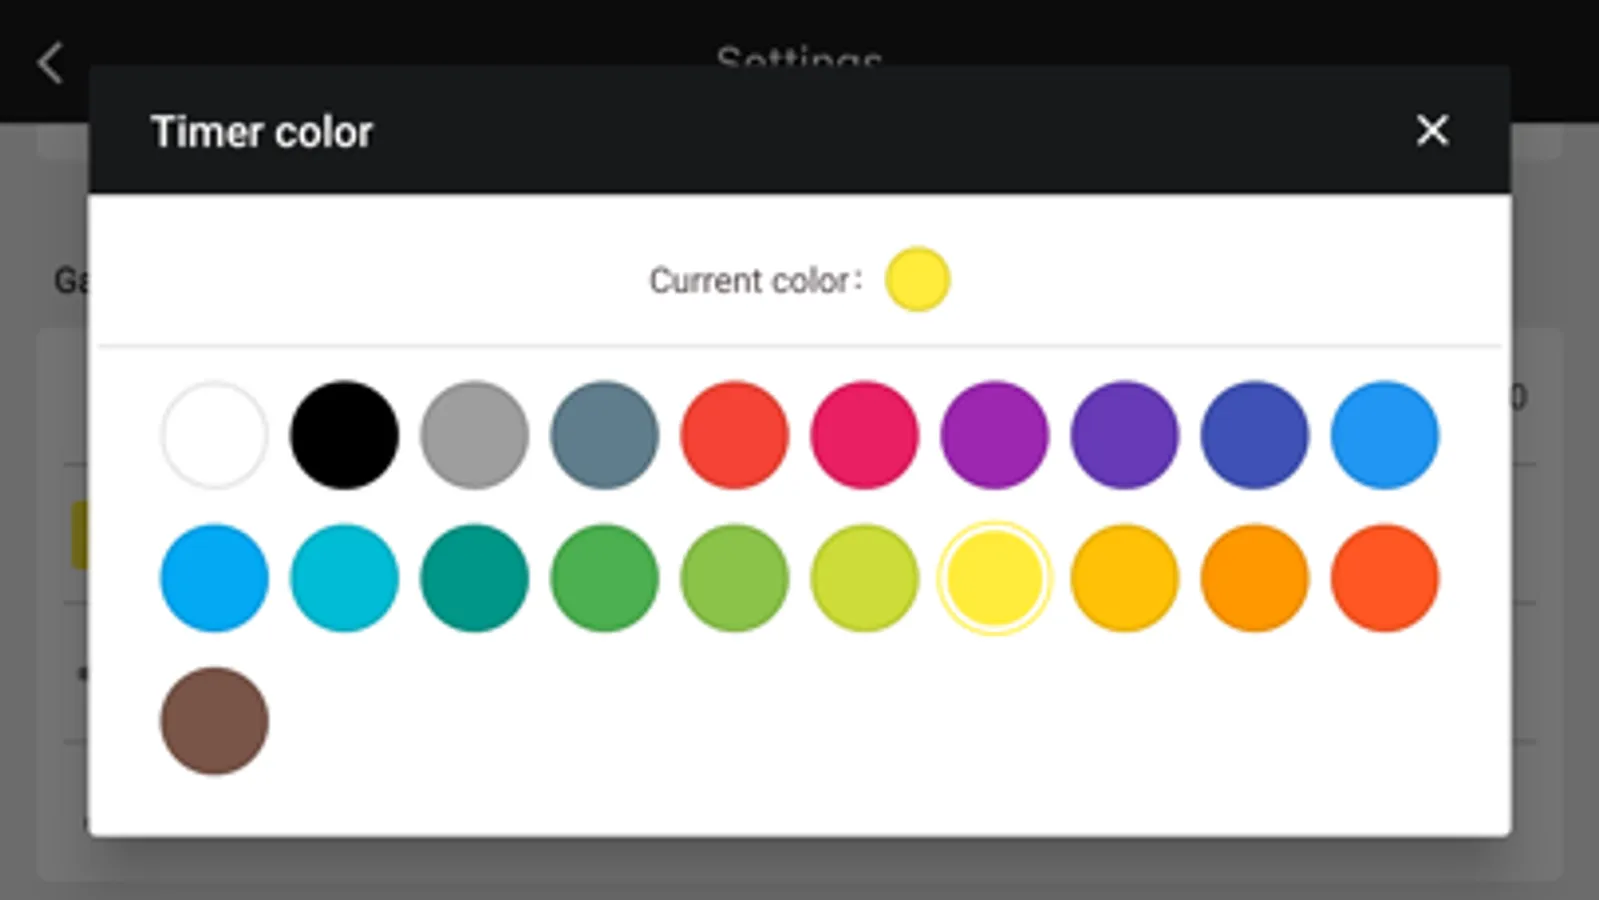Choose the pink color swatch
Viewport: 1599px width, 900px height.
point(864,435)
